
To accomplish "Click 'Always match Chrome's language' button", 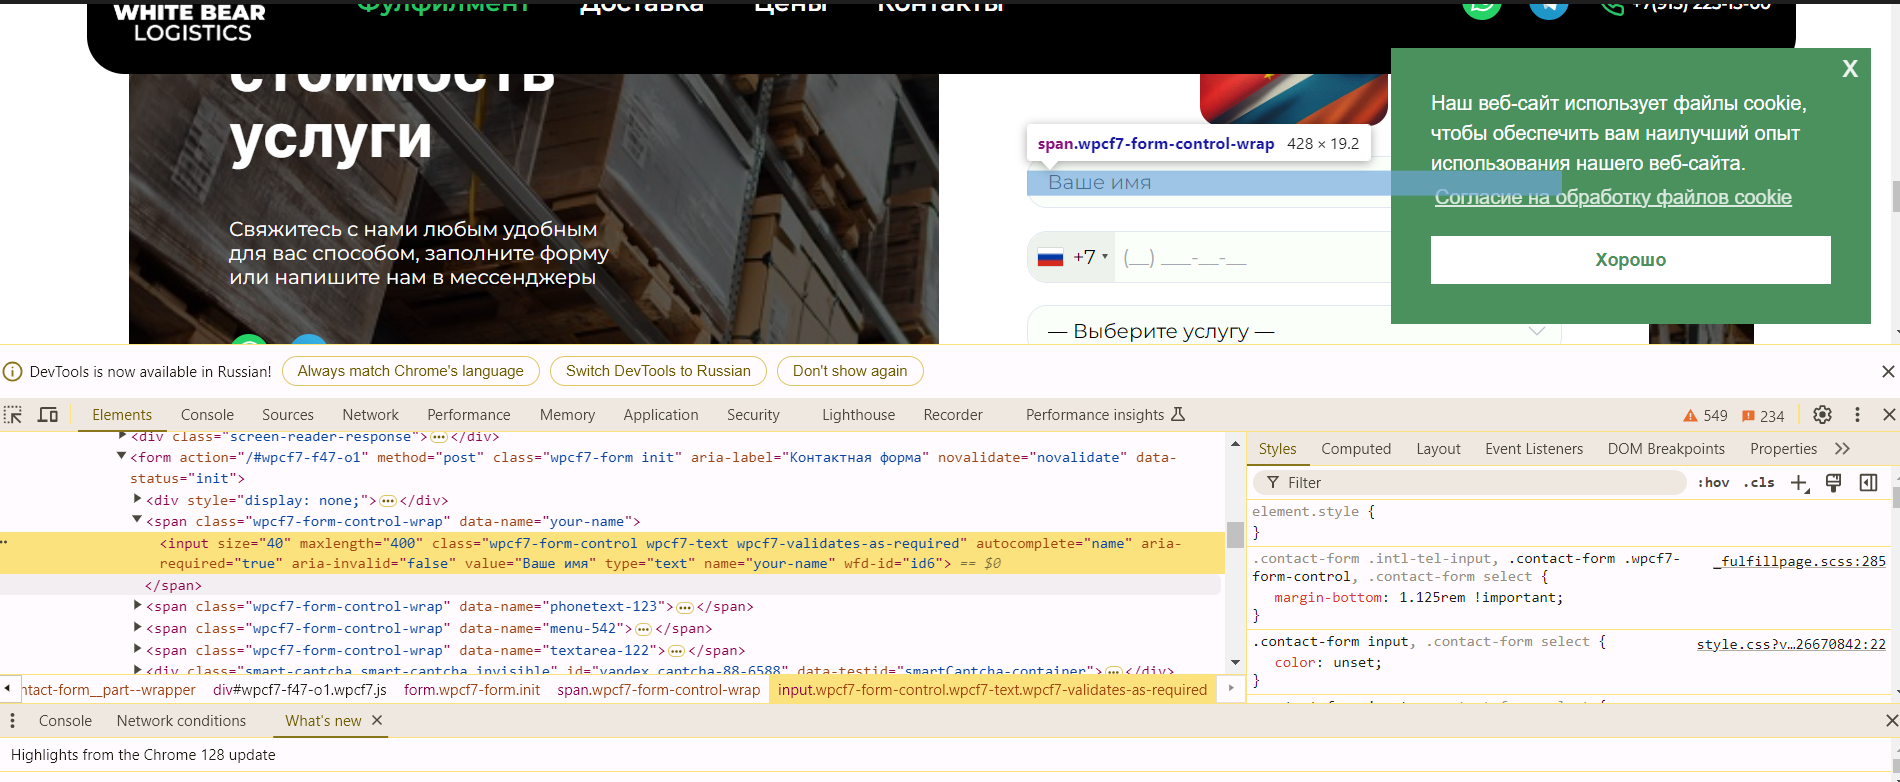I will [410, 371].
